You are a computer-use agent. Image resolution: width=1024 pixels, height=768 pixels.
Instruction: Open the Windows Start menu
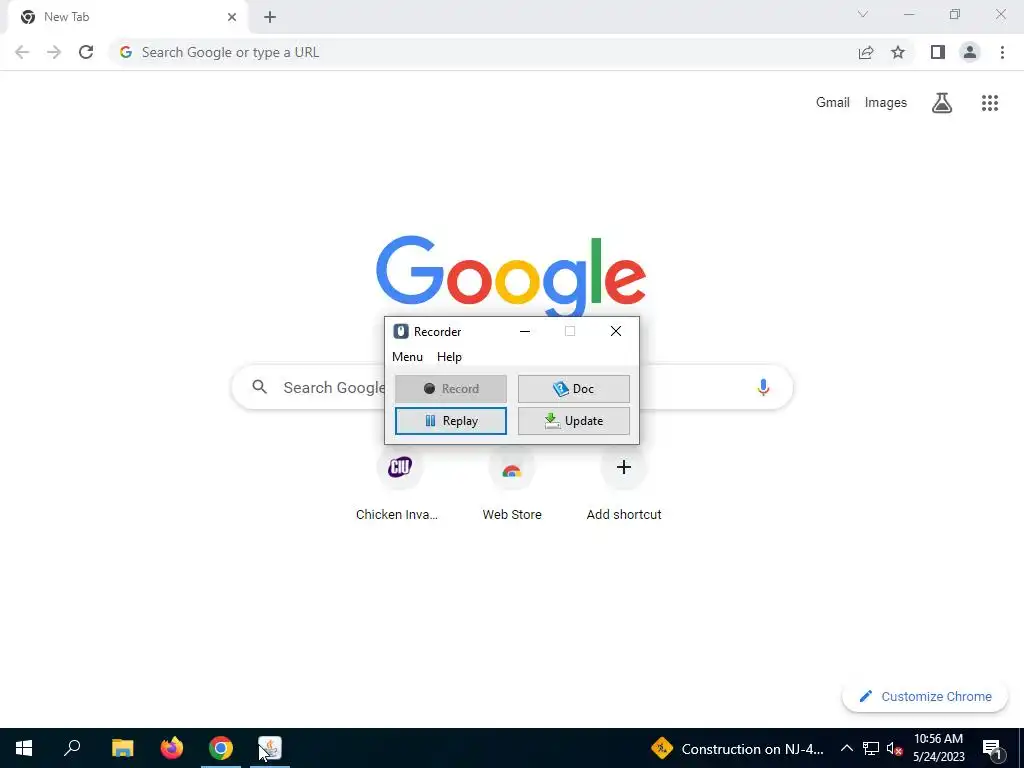(x=24, y=748)
